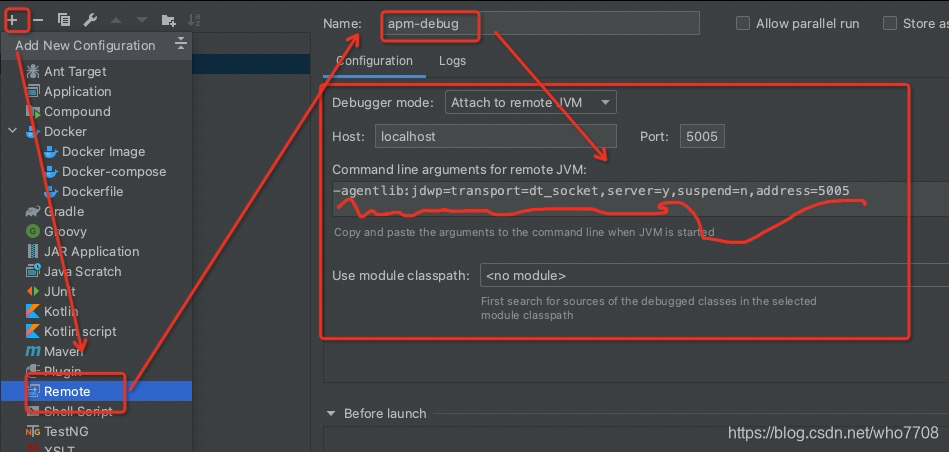Toggle the Store as checkbox
The height and width of the screenshot is (452, 949).
[890, 24]
